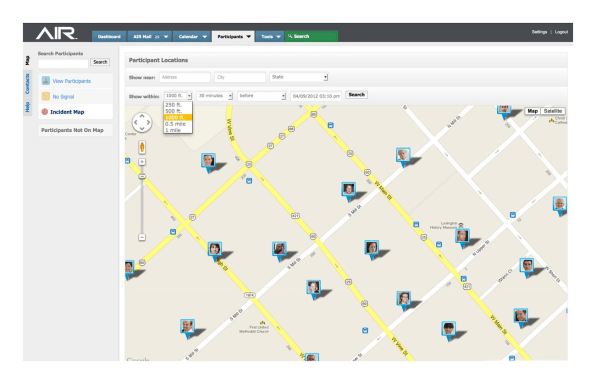Switch to Map view button
Viewport: 596px width, 384px height.
tap(532, 111)
